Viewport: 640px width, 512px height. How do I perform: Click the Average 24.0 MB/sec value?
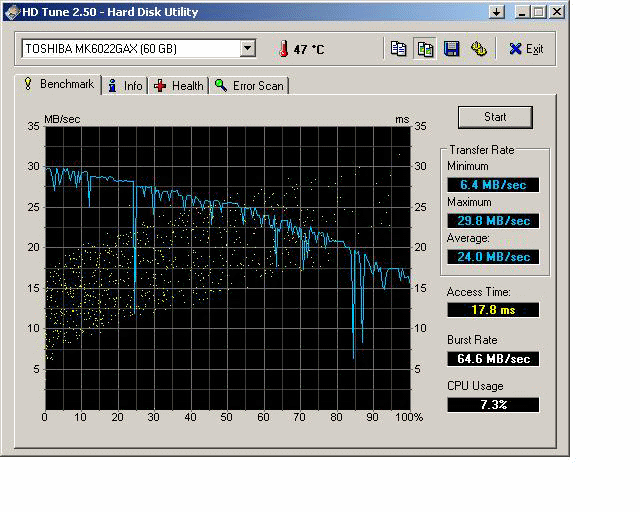click(x=493, y=256)
